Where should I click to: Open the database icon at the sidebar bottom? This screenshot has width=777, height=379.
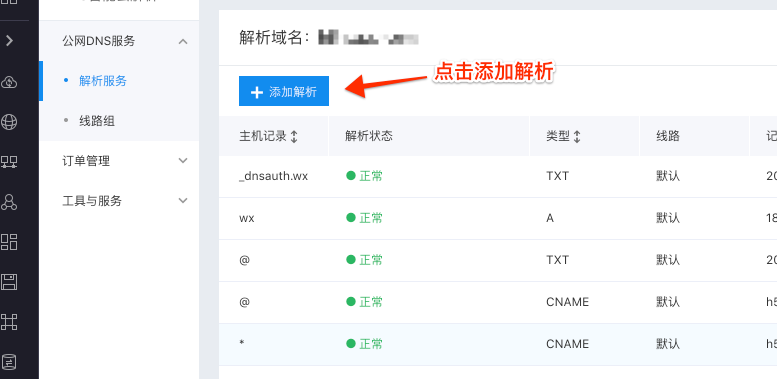[x=9, y=362]
